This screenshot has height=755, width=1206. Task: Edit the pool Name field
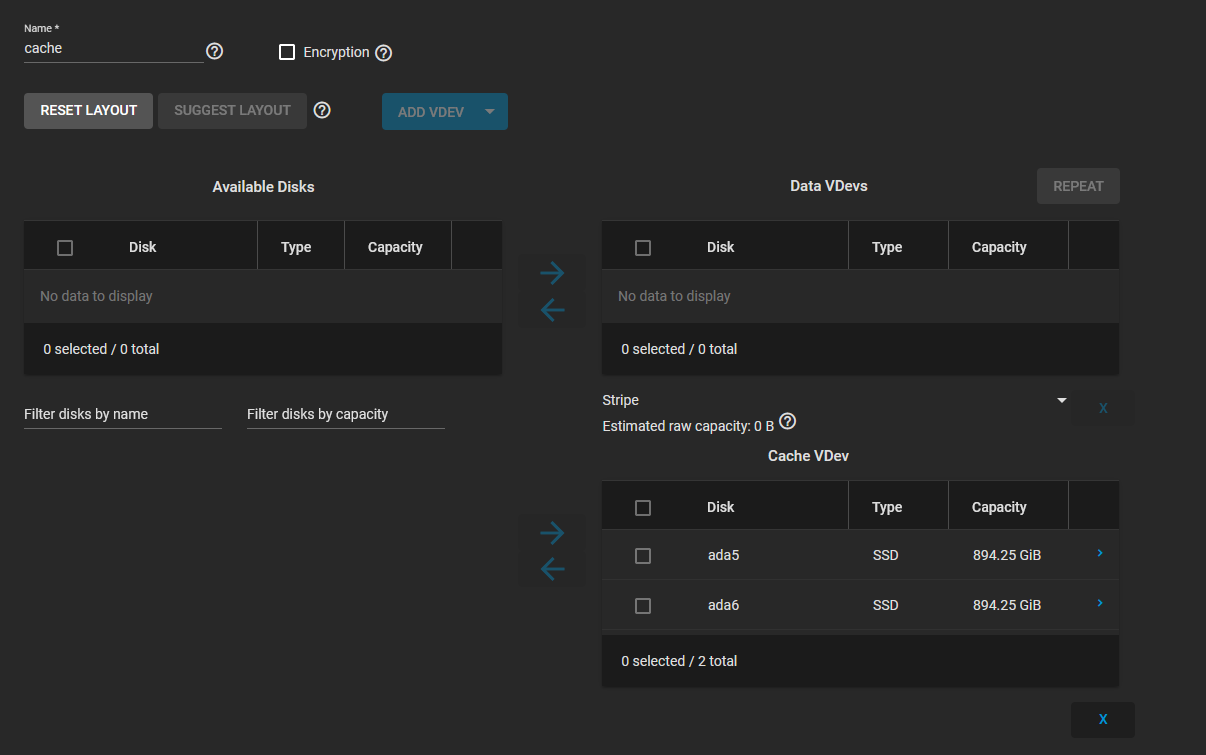pyautogui.click(x=113, y=48)
